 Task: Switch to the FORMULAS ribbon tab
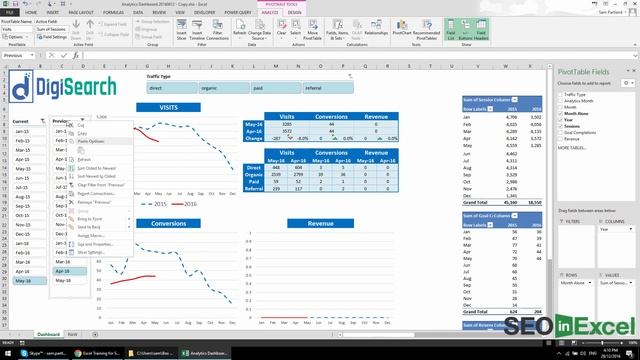(x=113, y=13)
